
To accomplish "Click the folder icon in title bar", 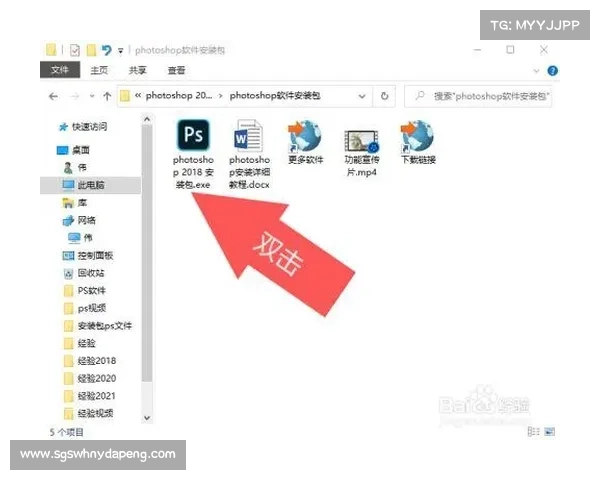I will pos(51,50).
